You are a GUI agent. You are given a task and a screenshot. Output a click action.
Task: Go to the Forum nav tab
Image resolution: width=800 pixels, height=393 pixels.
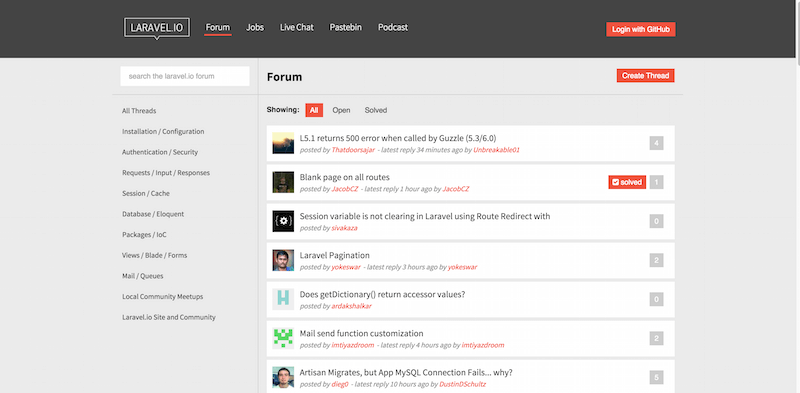coord(218,28)
